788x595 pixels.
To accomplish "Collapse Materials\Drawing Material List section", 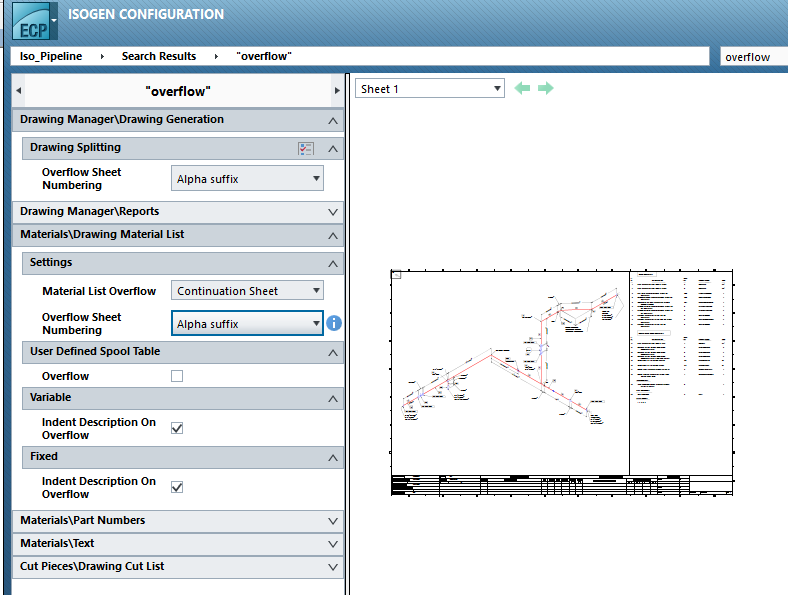I will click(x=333, y=236).
